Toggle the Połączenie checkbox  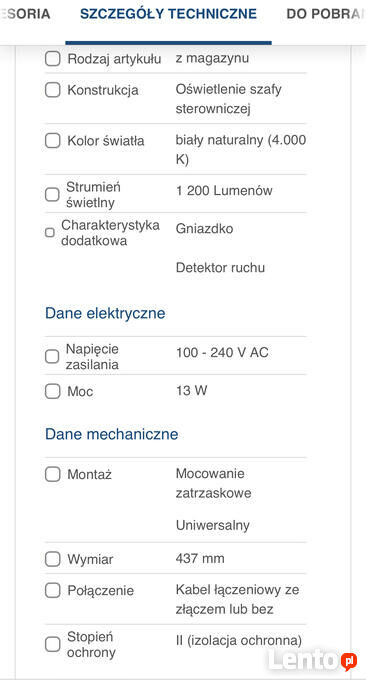(52, 590)
